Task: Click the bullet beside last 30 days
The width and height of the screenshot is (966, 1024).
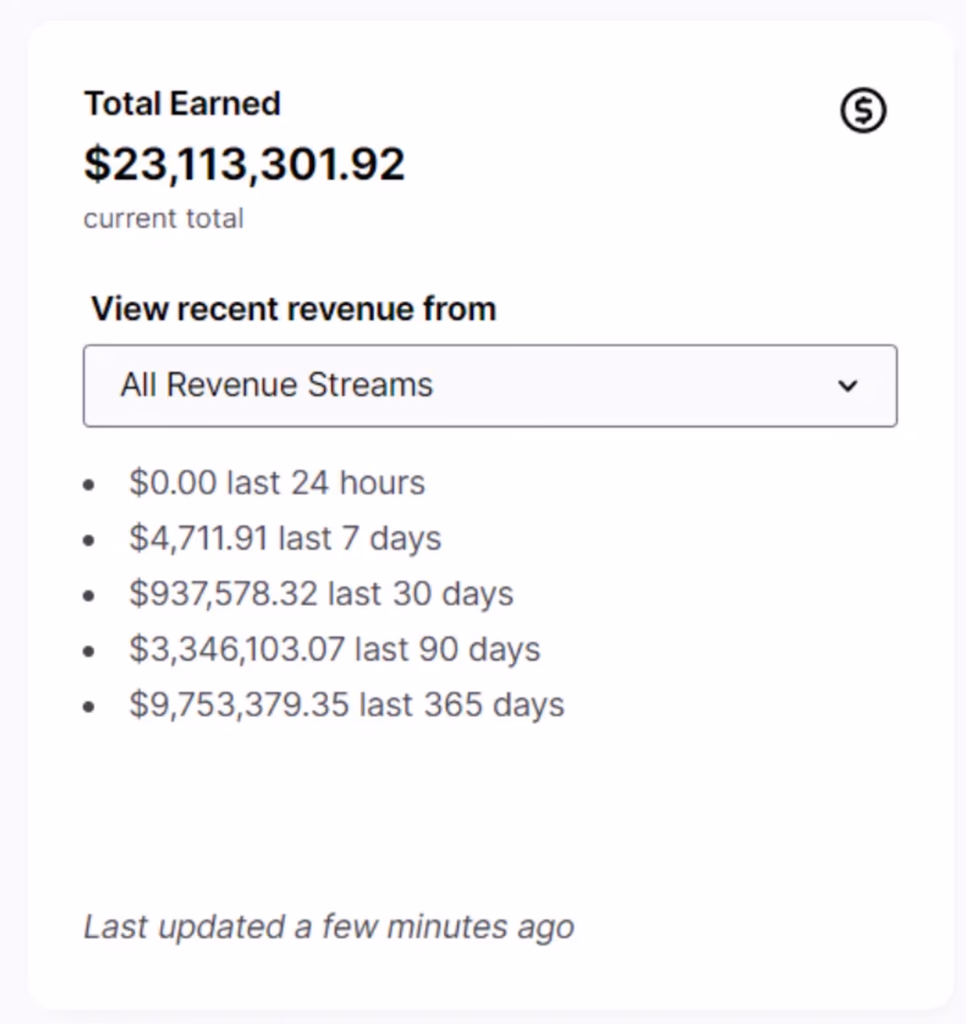Action: pyautogui.click(x=90, y=595)
